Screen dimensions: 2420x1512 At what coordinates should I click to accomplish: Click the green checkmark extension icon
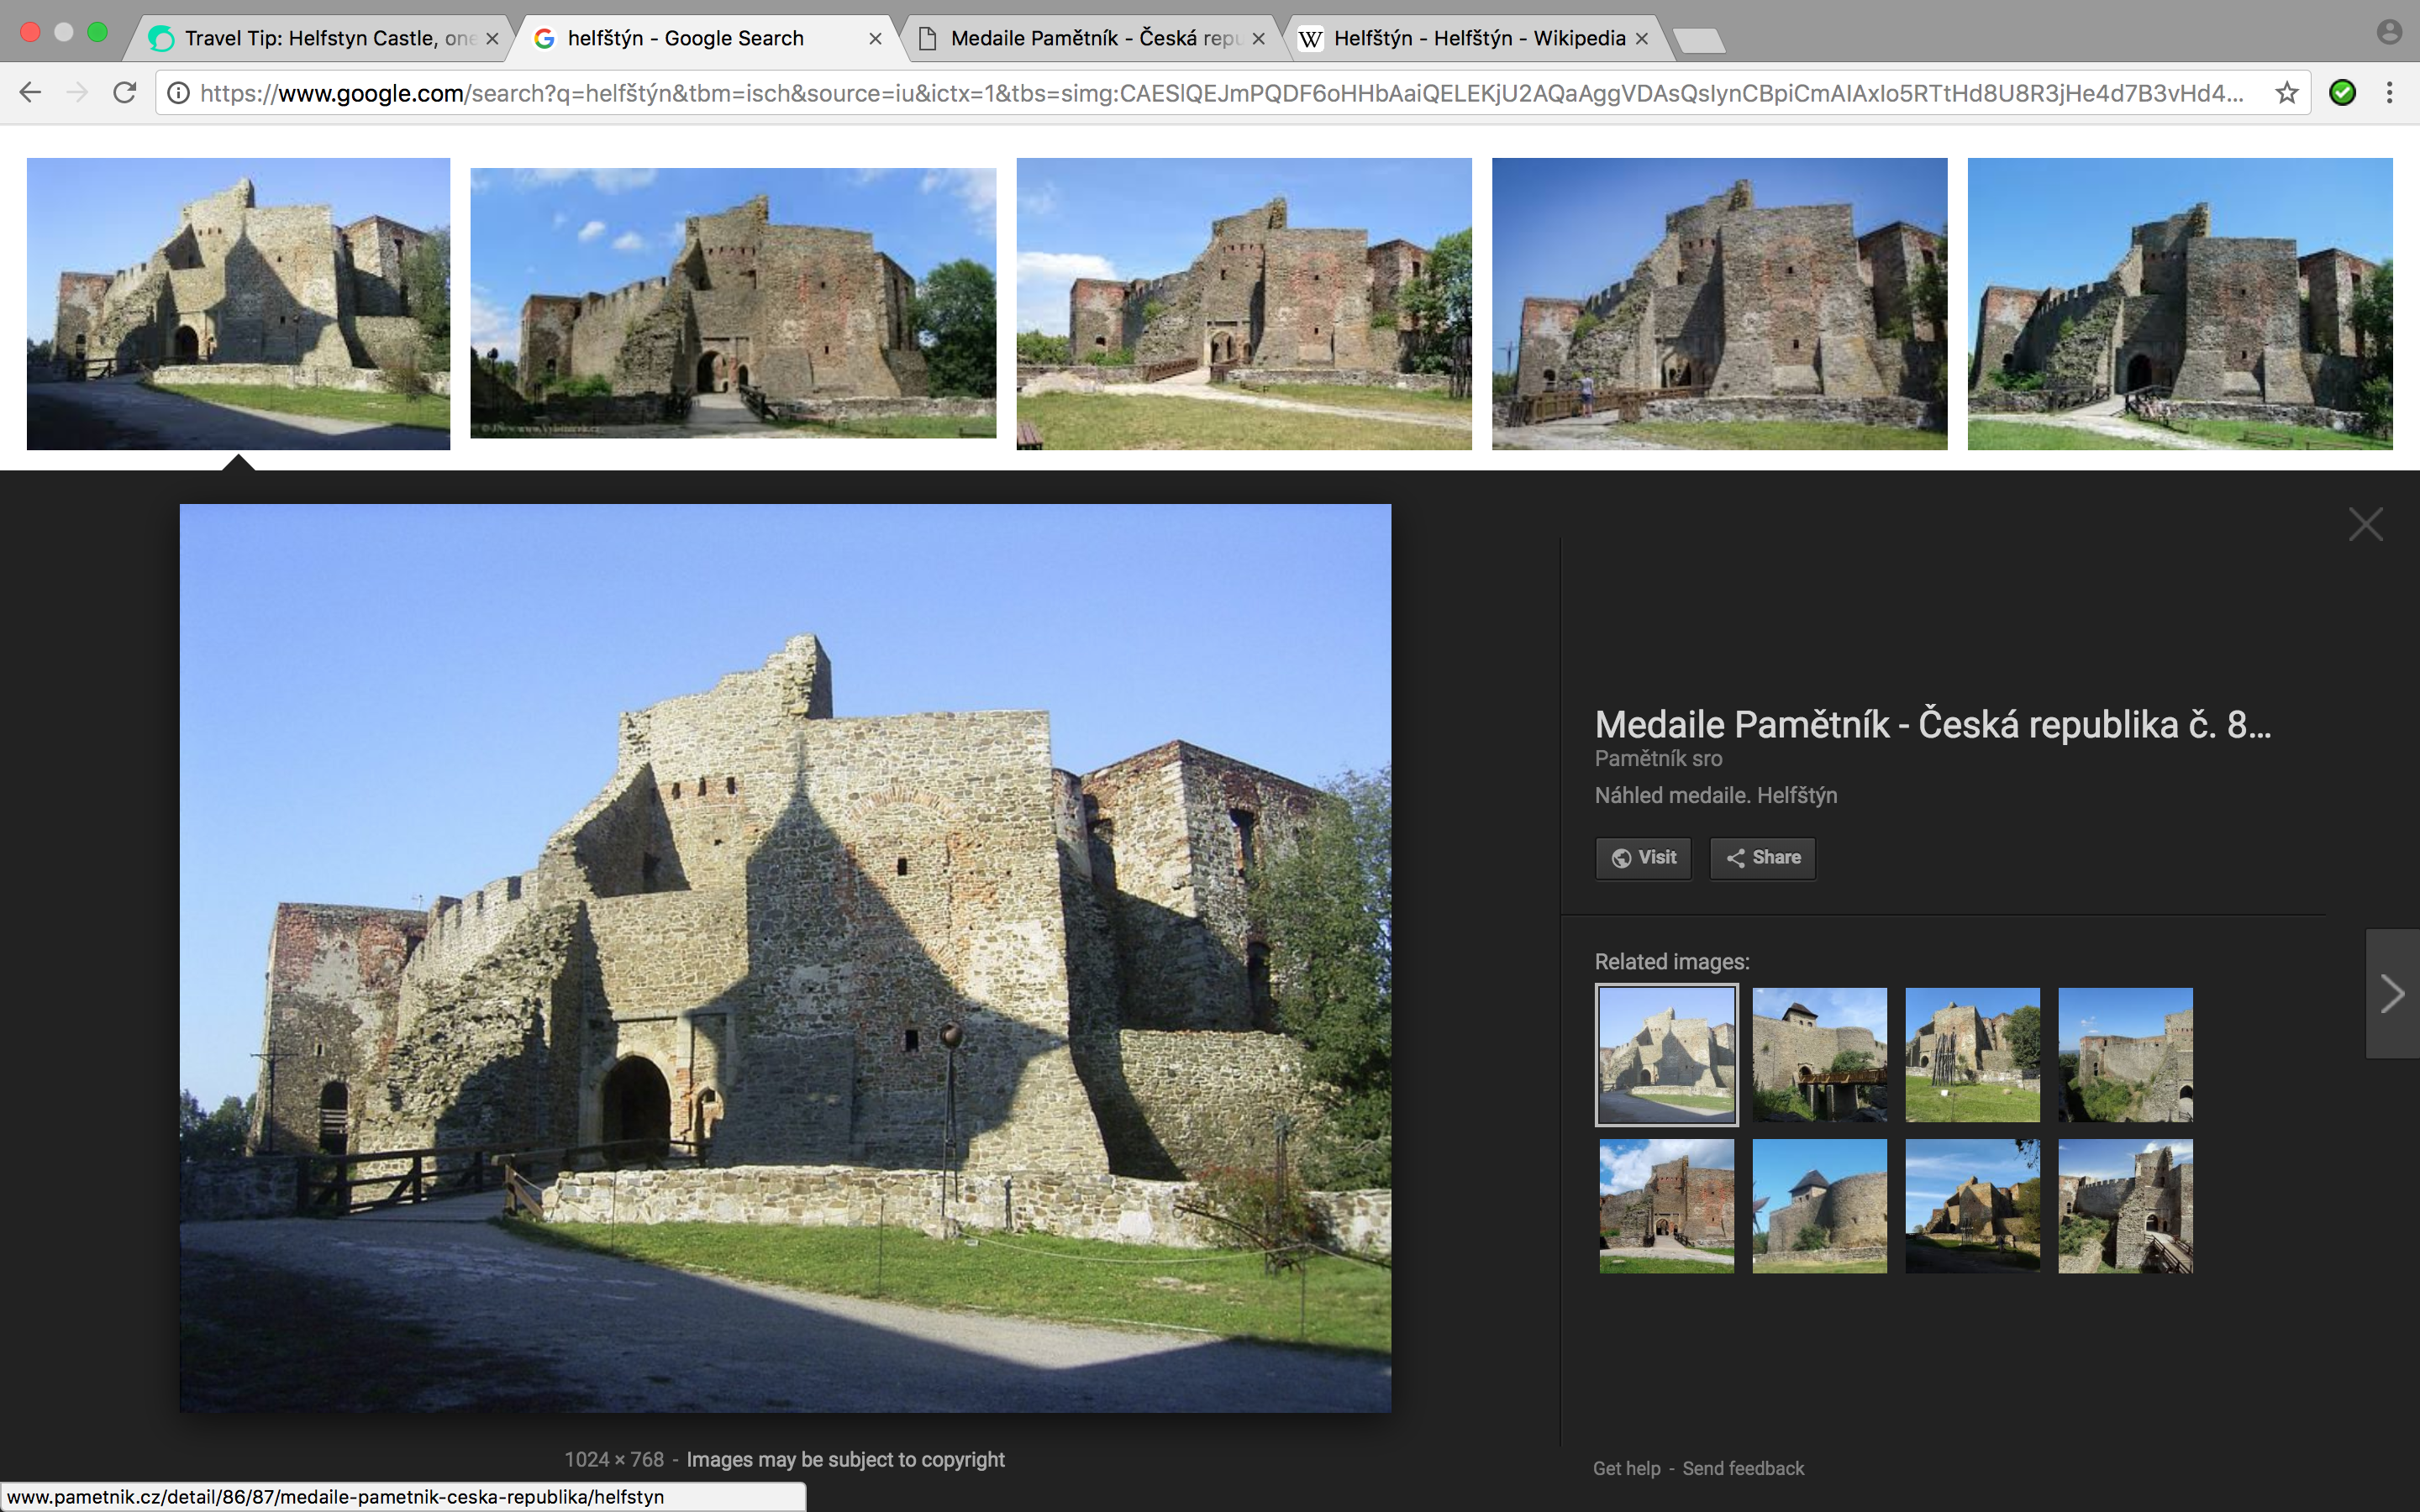[2342, 93]
